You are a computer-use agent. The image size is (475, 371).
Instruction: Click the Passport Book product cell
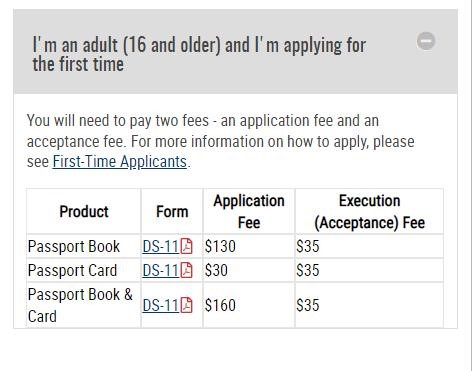84,247
